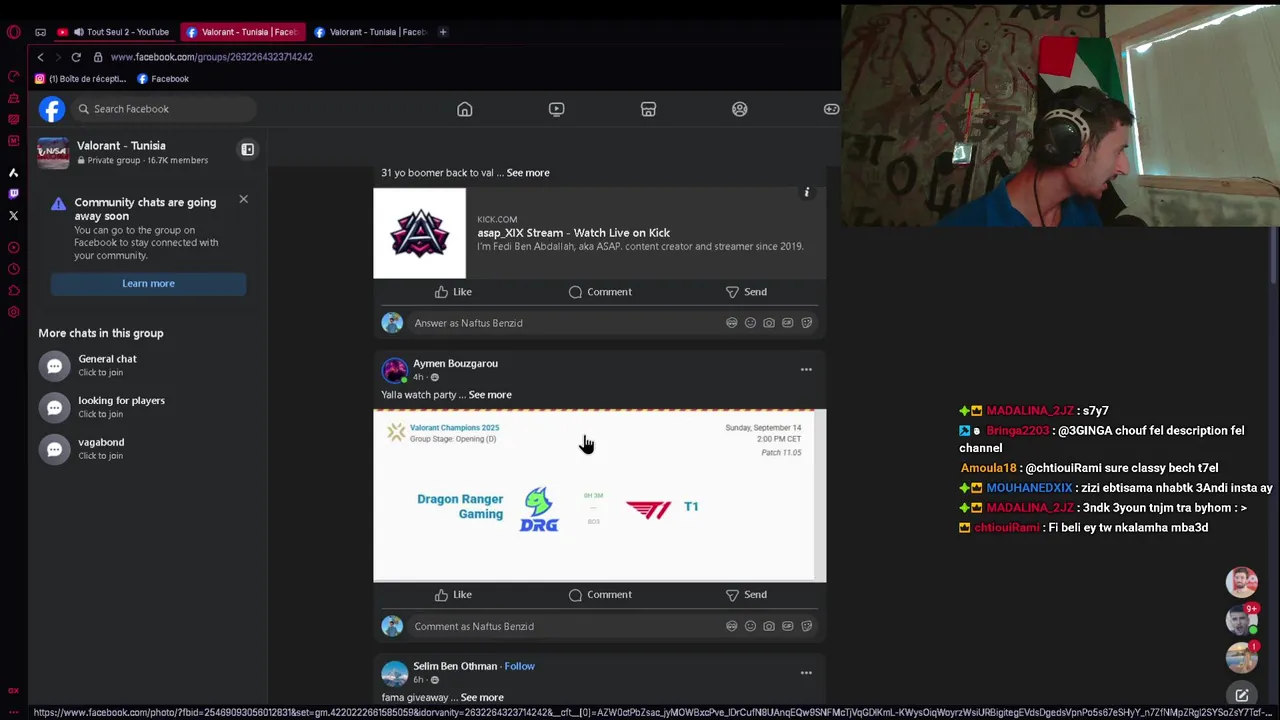The height and width of the screenshot is (720, 1280).
Task: Open Facebook Groups icon in top nav
Action: coord(739,109)
